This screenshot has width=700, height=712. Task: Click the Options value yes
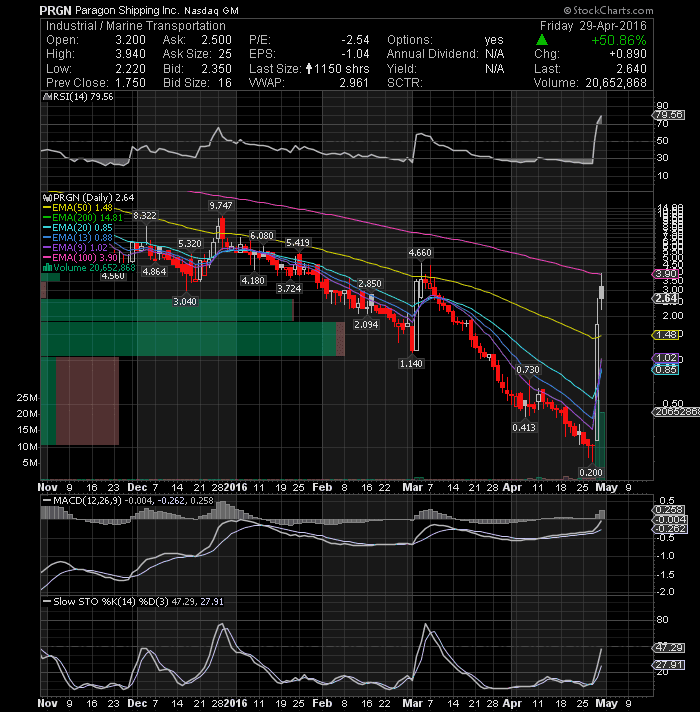pos(494,40)
